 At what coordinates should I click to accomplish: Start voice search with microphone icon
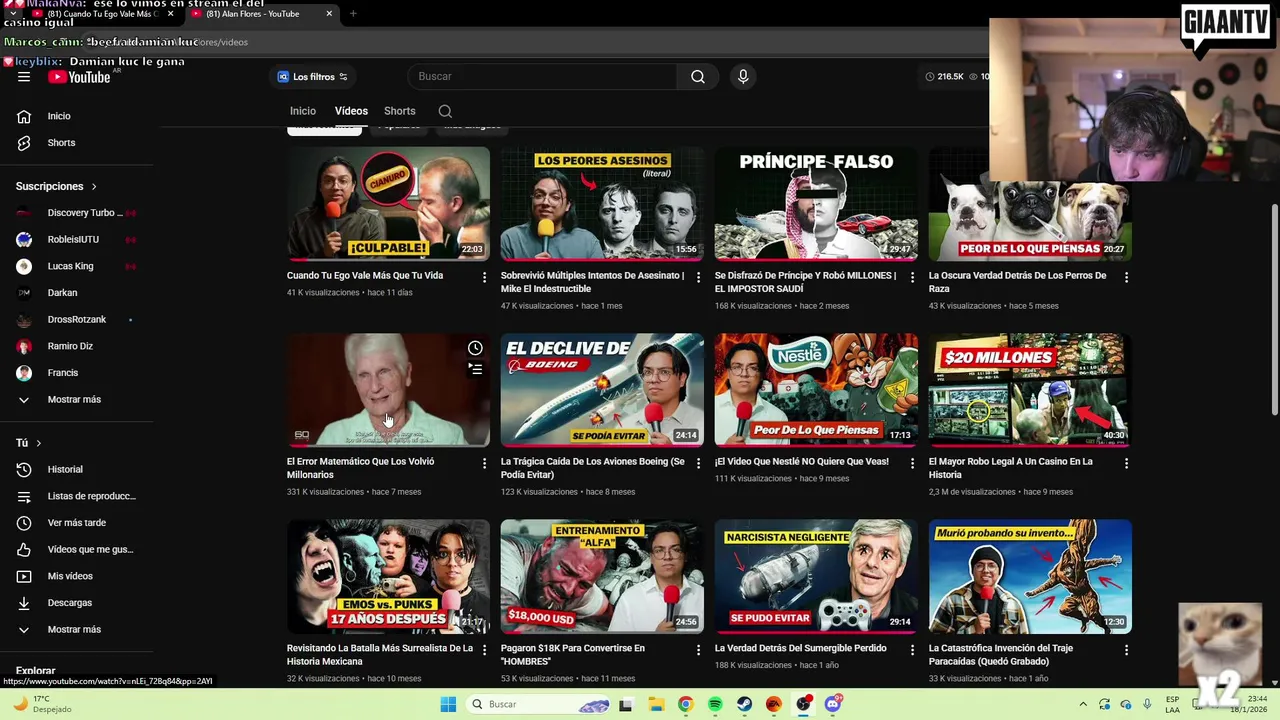(743, 77)
